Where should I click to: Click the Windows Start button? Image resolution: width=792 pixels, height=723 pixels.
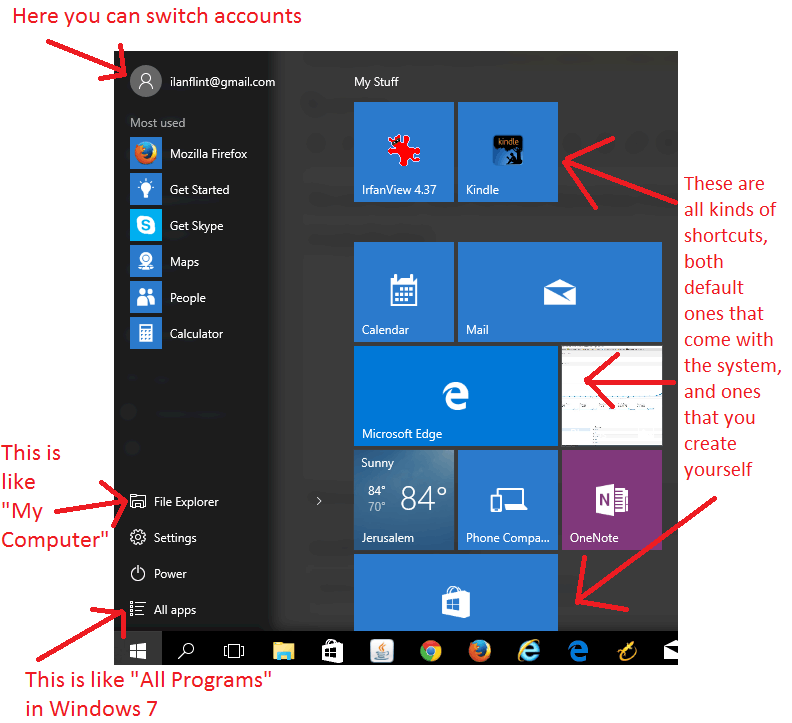click(x=138, y=650)
